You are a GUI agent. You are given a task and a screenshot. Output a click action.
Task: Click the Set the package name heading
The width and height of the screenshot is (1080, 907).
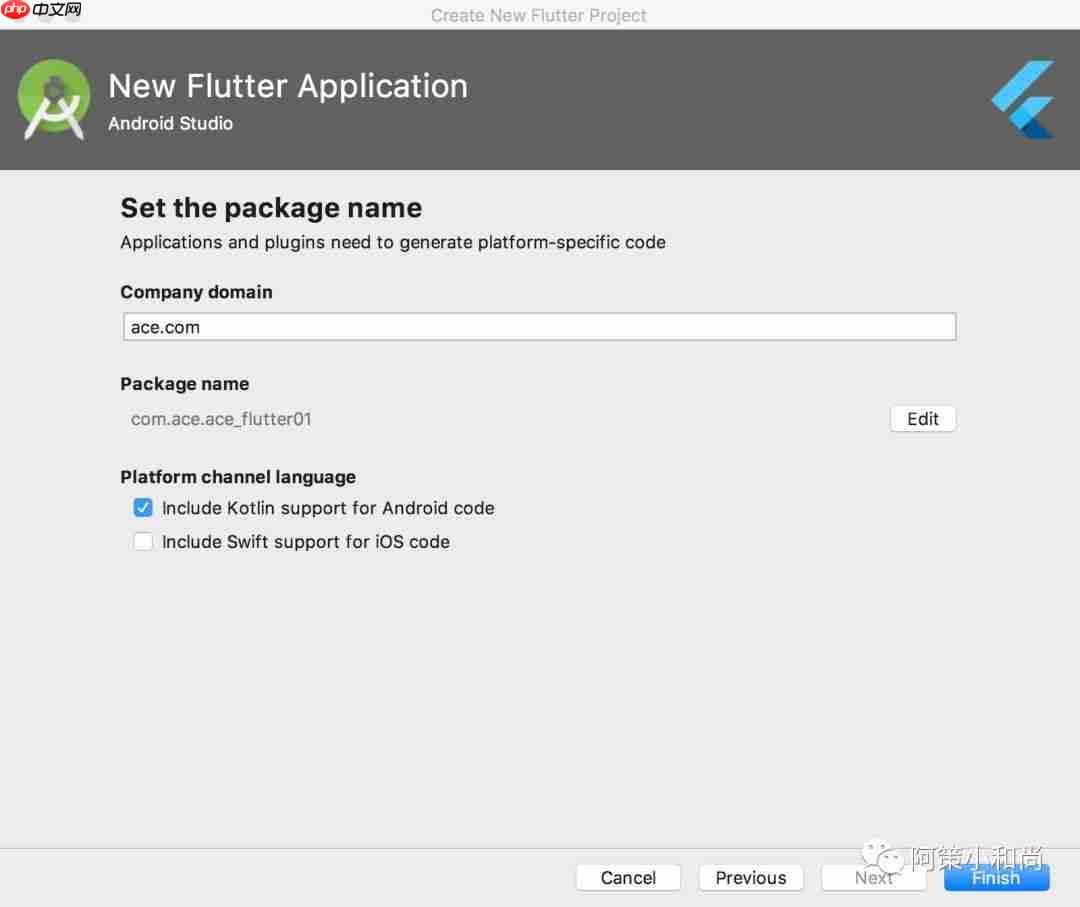(x=270, y=208)
